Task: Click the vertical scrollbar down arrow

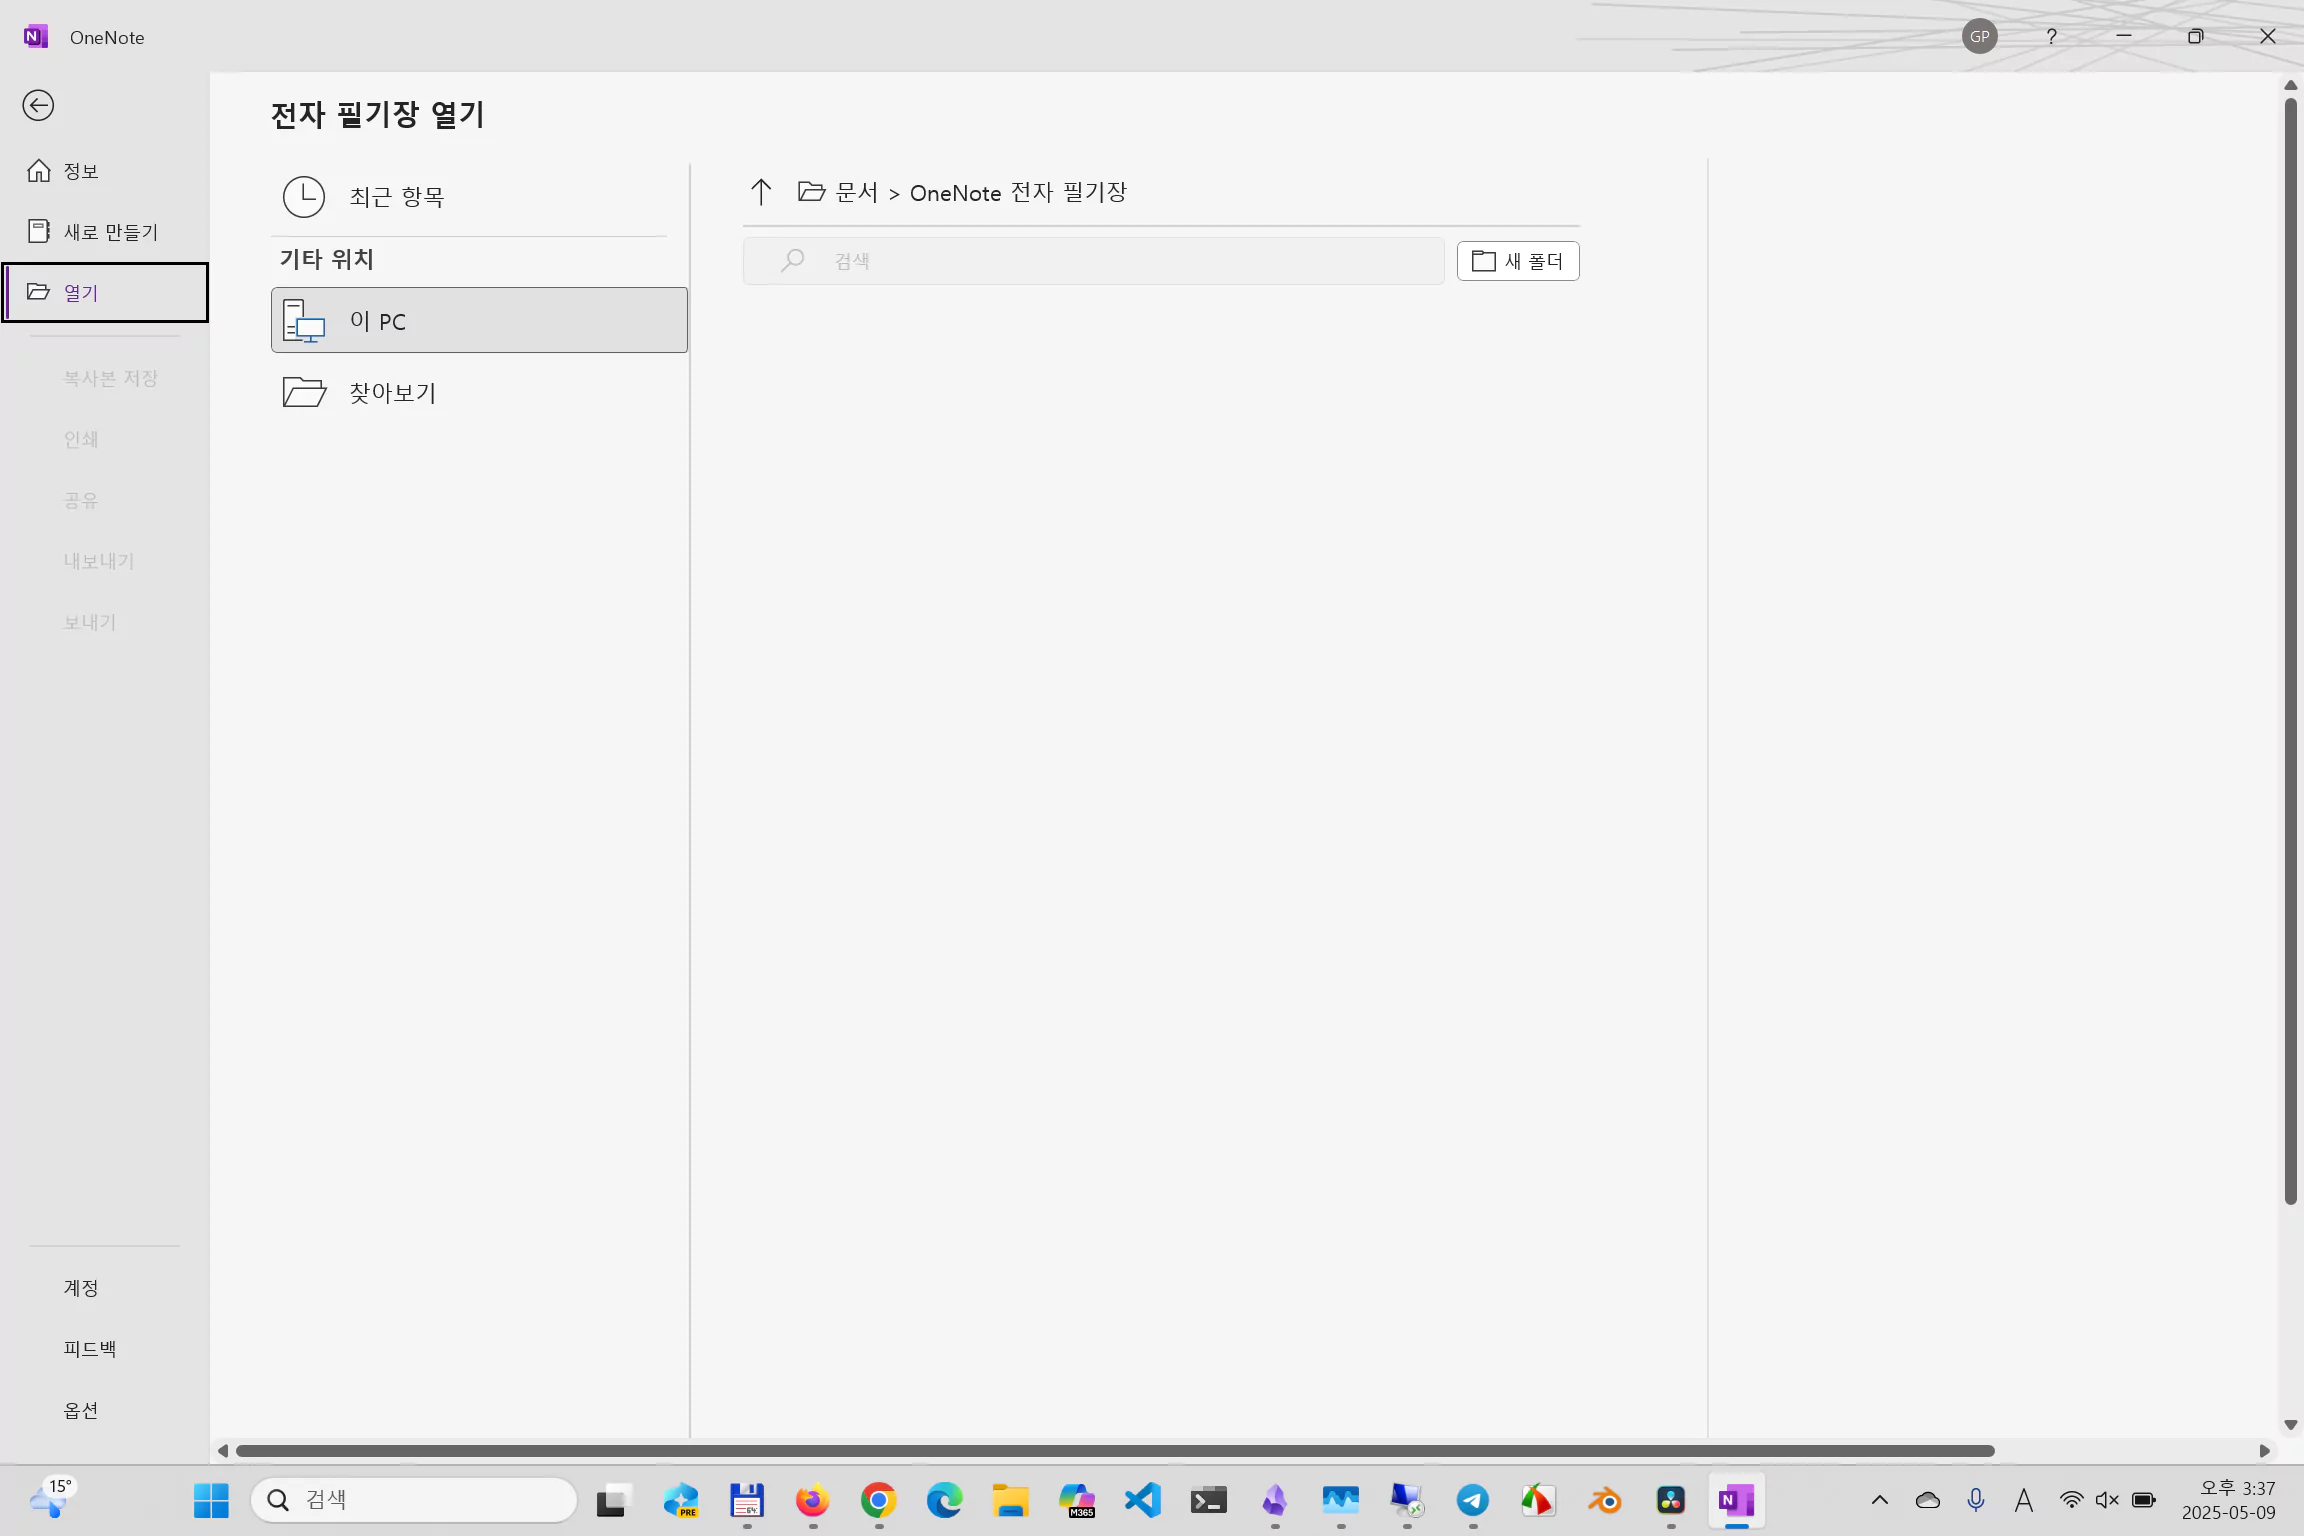Action: (x=2290, y=1425)
